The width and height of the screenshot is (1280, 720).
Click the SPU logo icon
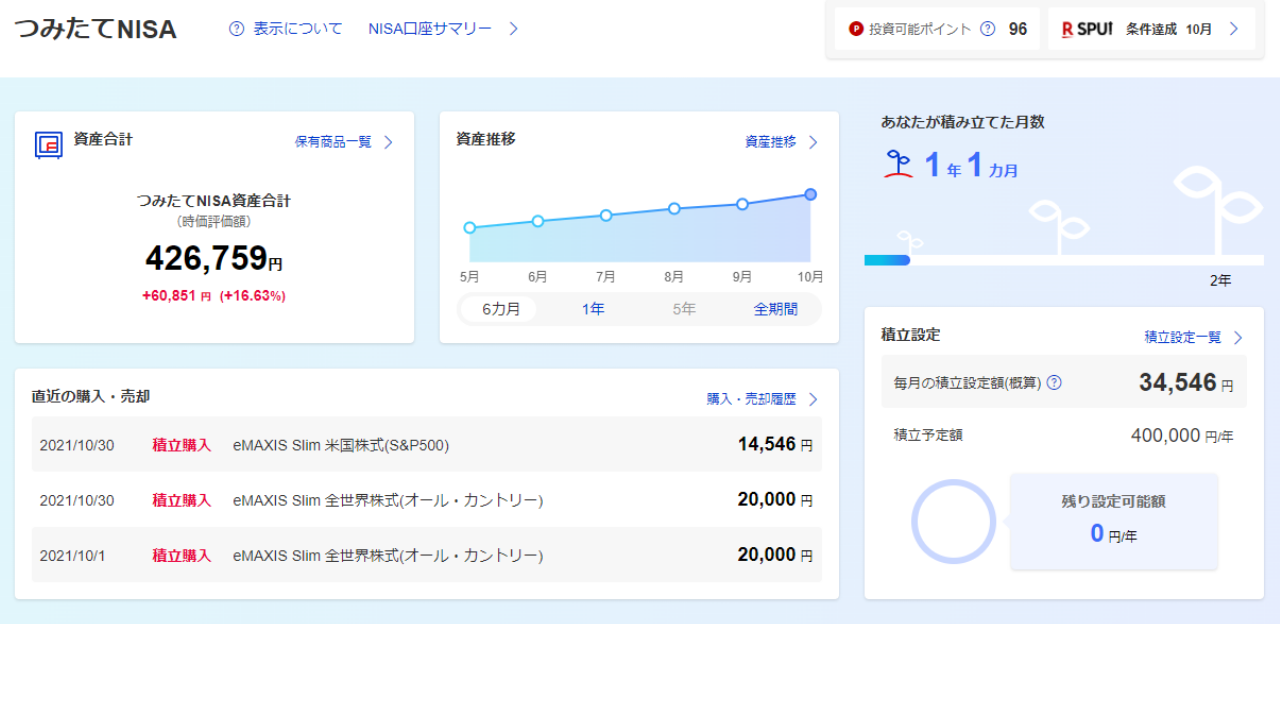[x=1087, y=29]
